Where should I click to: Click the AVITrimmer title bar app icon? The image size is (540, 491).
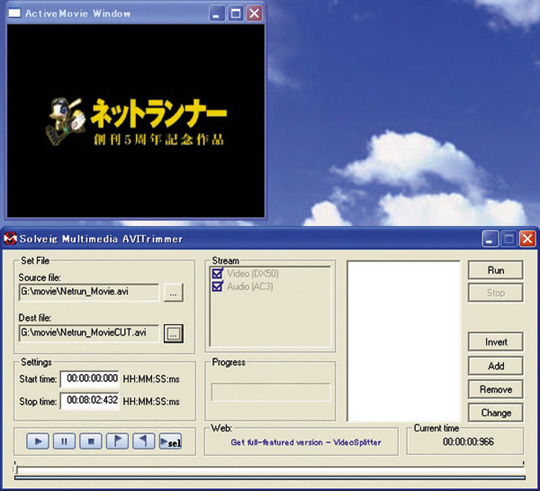[10, 238]
